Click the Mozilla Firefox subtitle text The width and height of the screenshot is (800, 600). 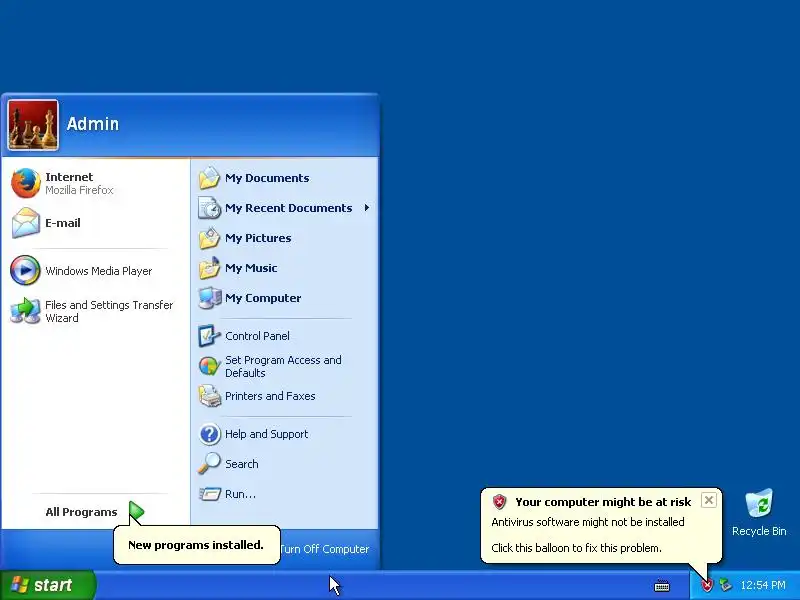(79, 190)
